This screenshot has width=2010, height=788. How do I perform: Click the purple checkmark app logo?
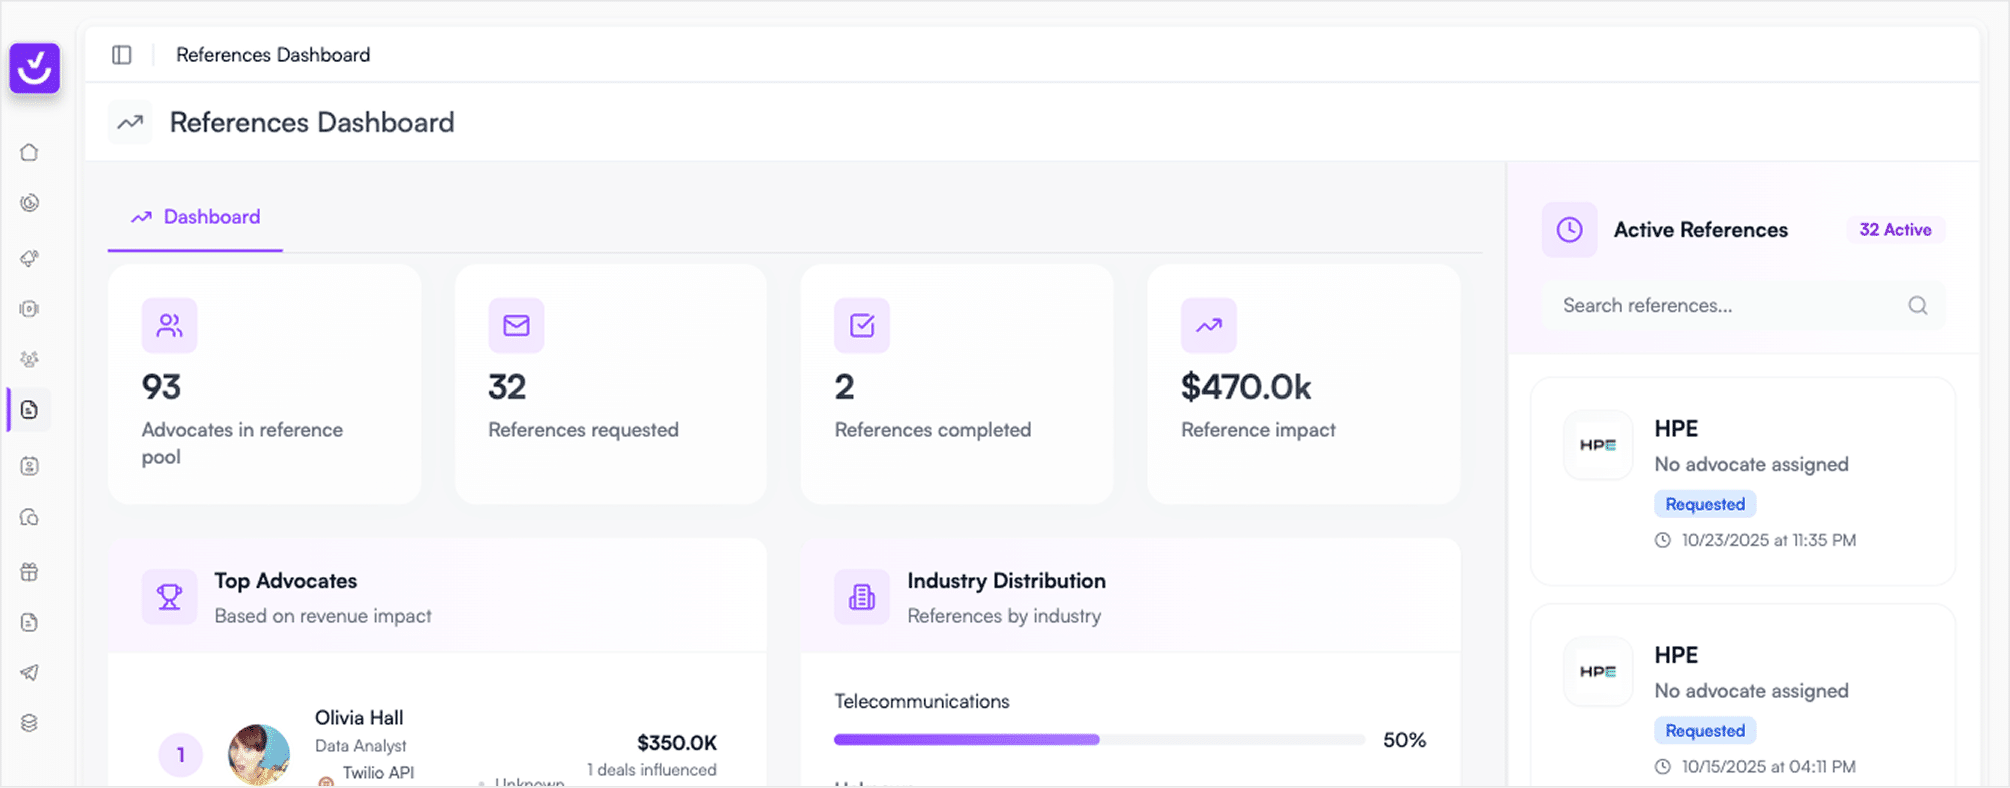(35, 68)
